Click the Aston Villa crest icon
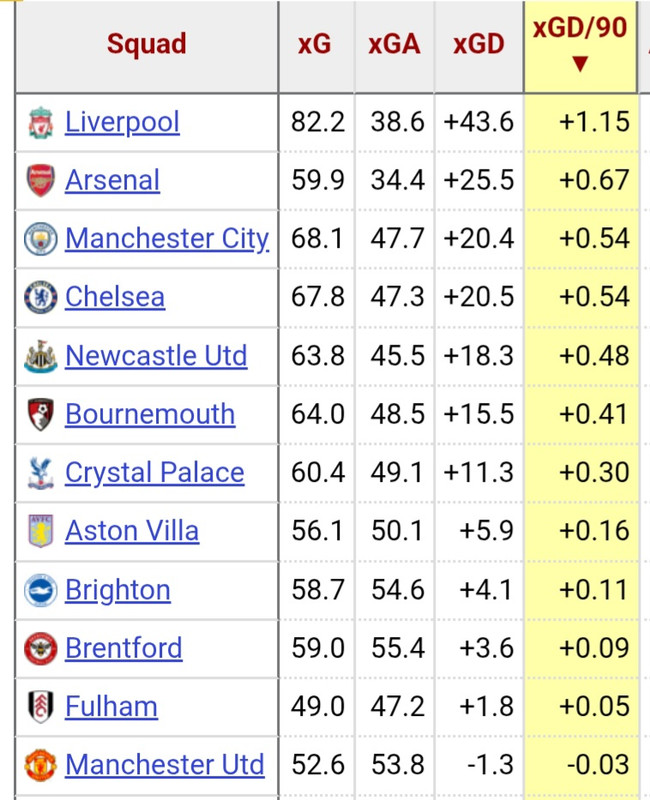Image resolution: width=650 pixels, height=800 pixels. (x=40, y=531)
